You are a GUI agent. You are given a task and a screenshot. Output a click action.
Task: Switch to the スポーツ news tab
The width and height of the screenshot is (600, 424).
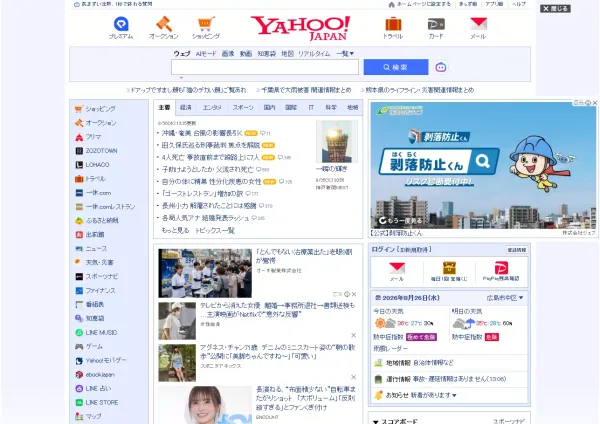pos(243,108)
